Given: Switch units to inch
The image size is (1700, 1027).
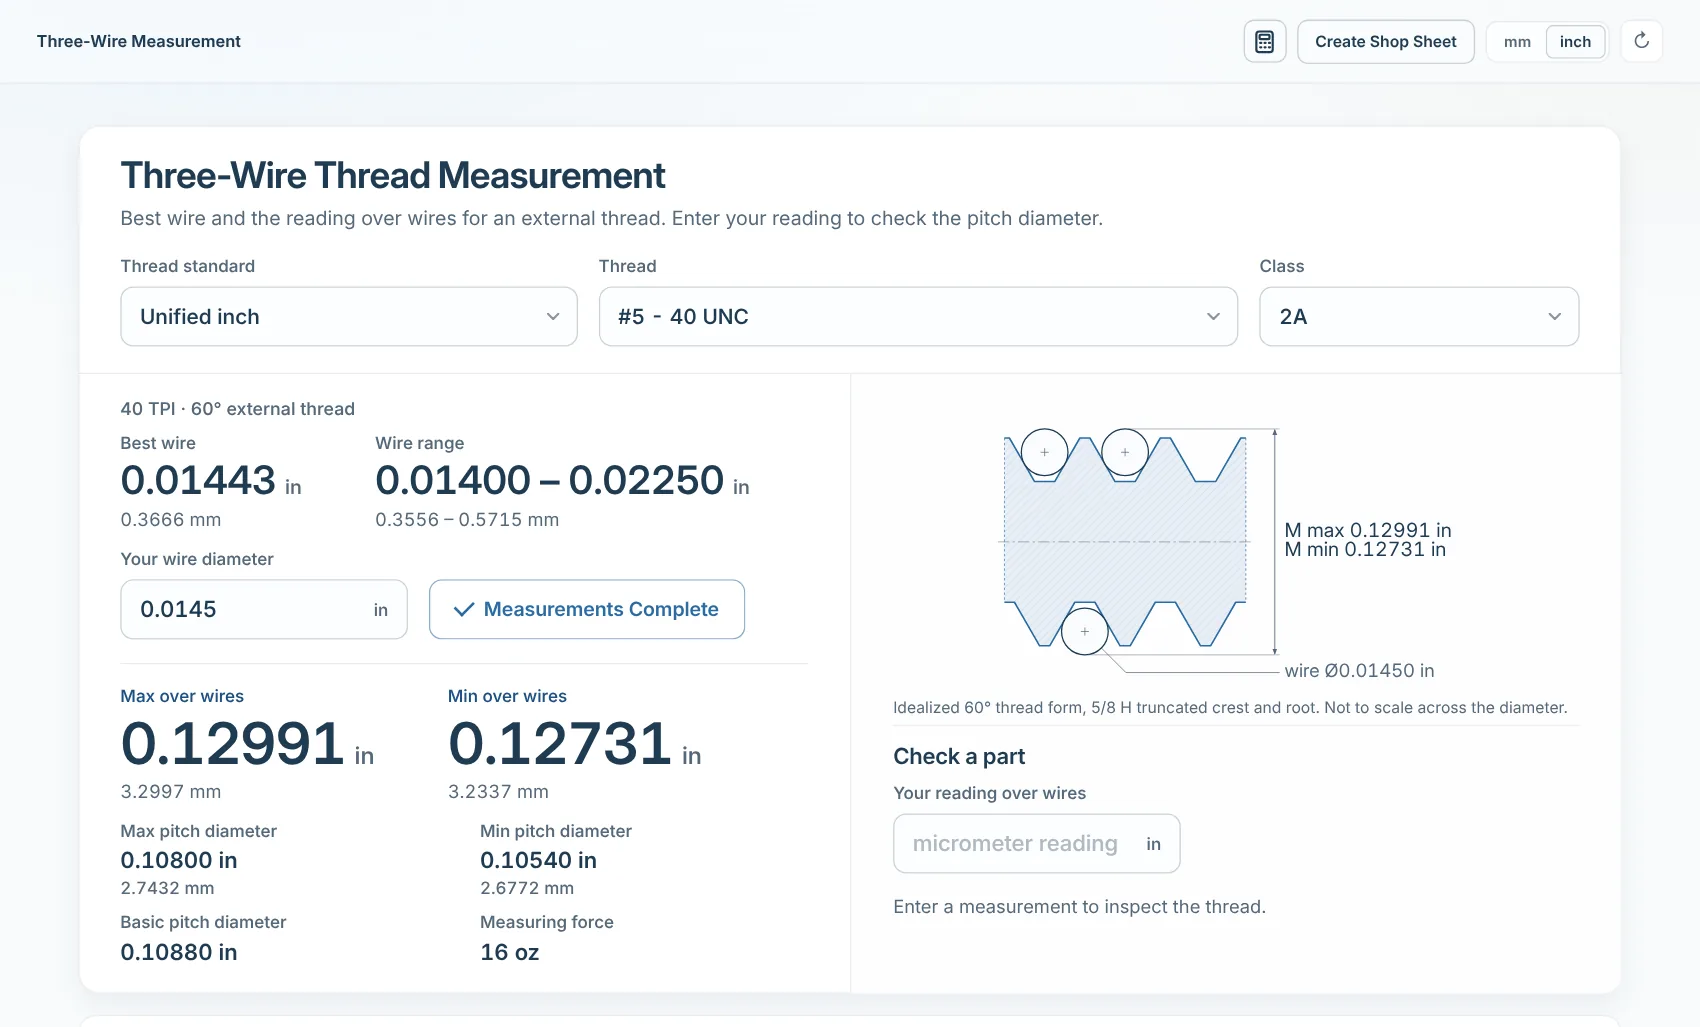Looking at the screenshot, I should click(1575, 42).
